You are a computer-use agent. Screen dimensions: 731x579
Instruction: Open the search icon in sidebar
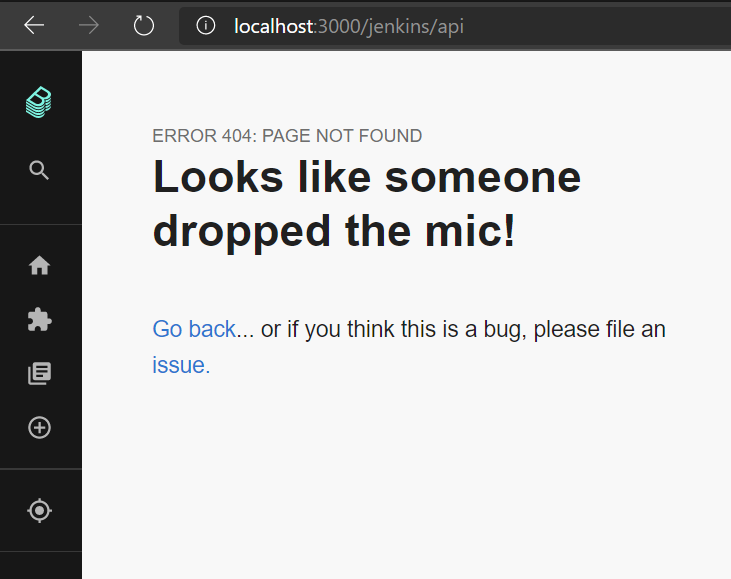(x=39, y=171)
